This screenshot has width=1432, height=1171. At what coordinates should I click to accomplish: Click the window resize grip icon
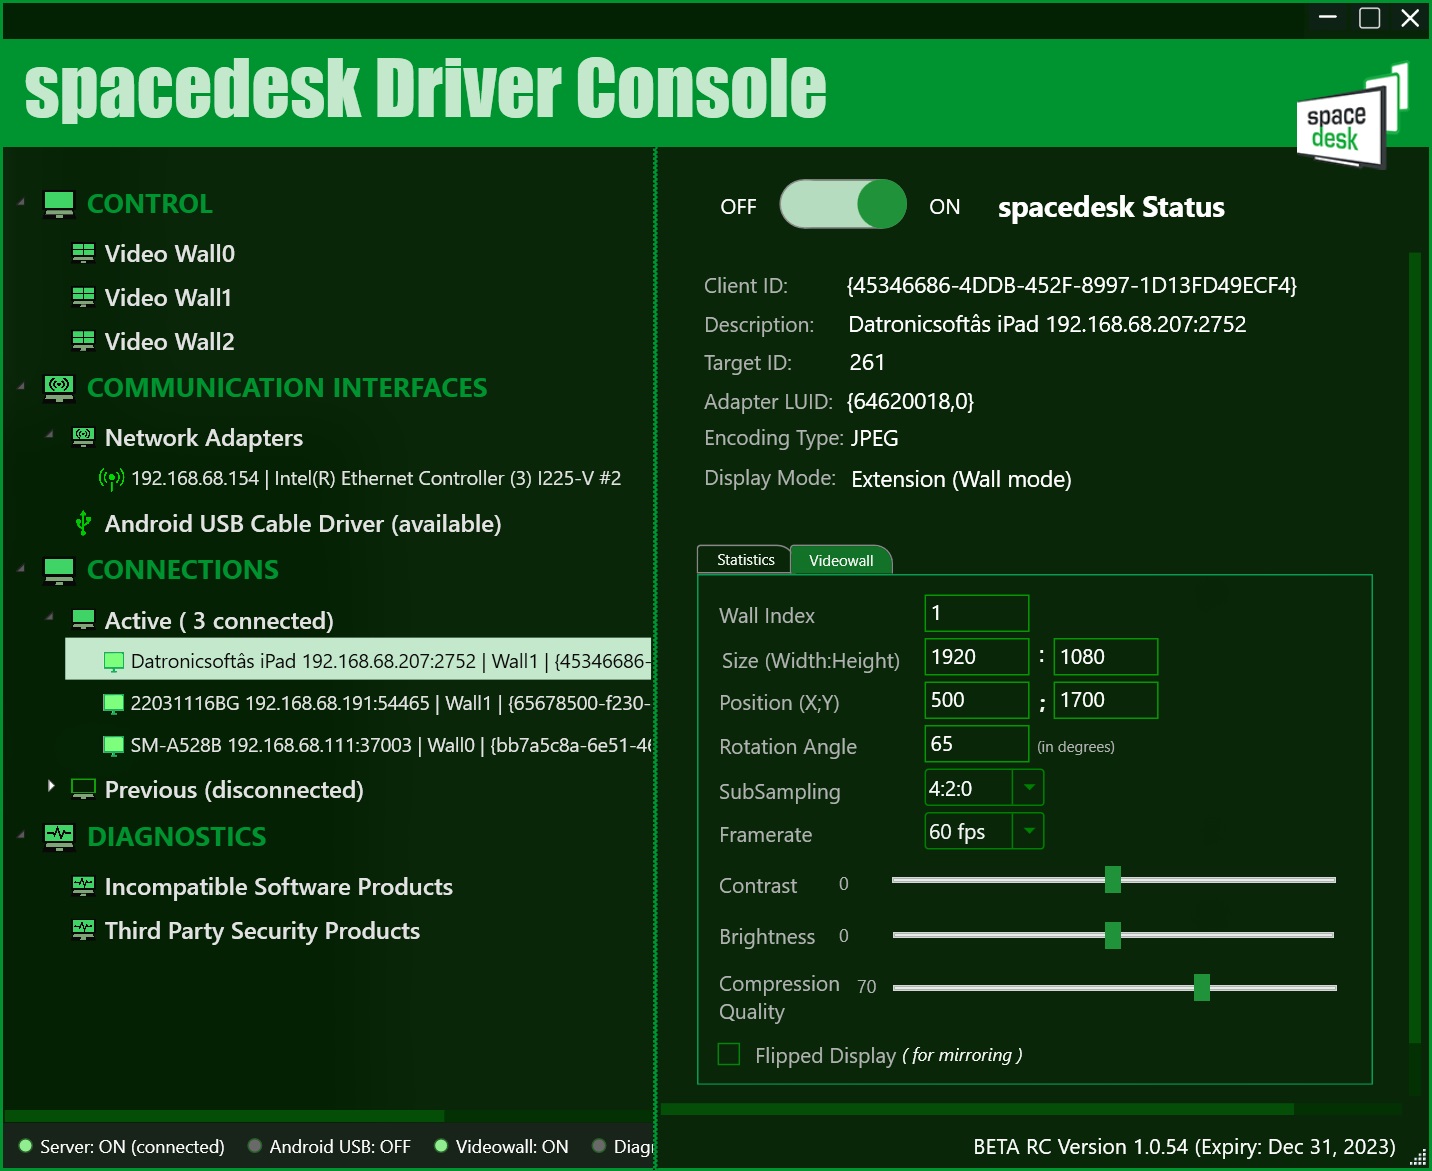[x=1418, y=1157]
